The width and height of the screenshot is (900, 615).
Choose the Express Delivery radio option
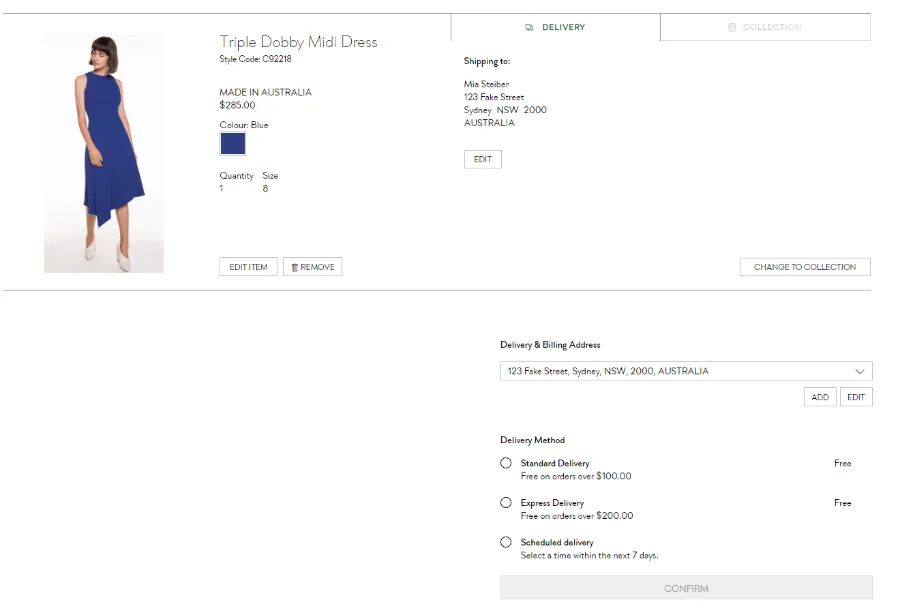pos(506,503)
